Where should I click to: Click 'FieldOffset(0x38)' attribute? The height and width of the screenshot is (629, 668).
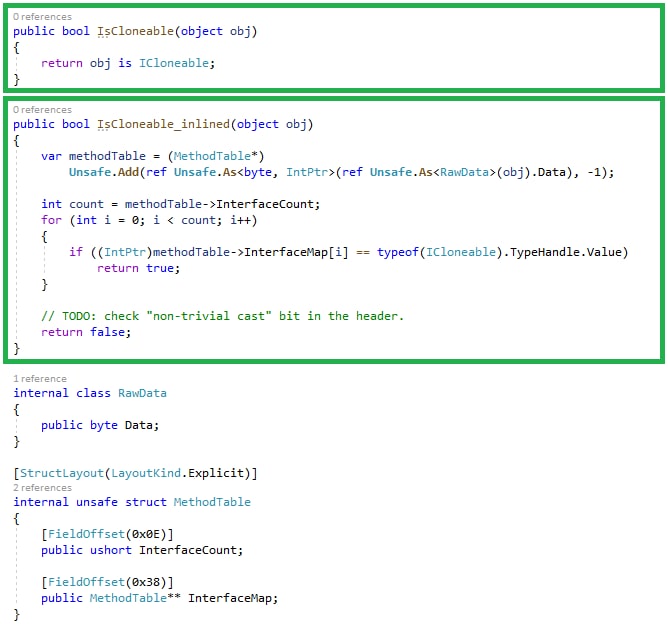coord(107,582)
